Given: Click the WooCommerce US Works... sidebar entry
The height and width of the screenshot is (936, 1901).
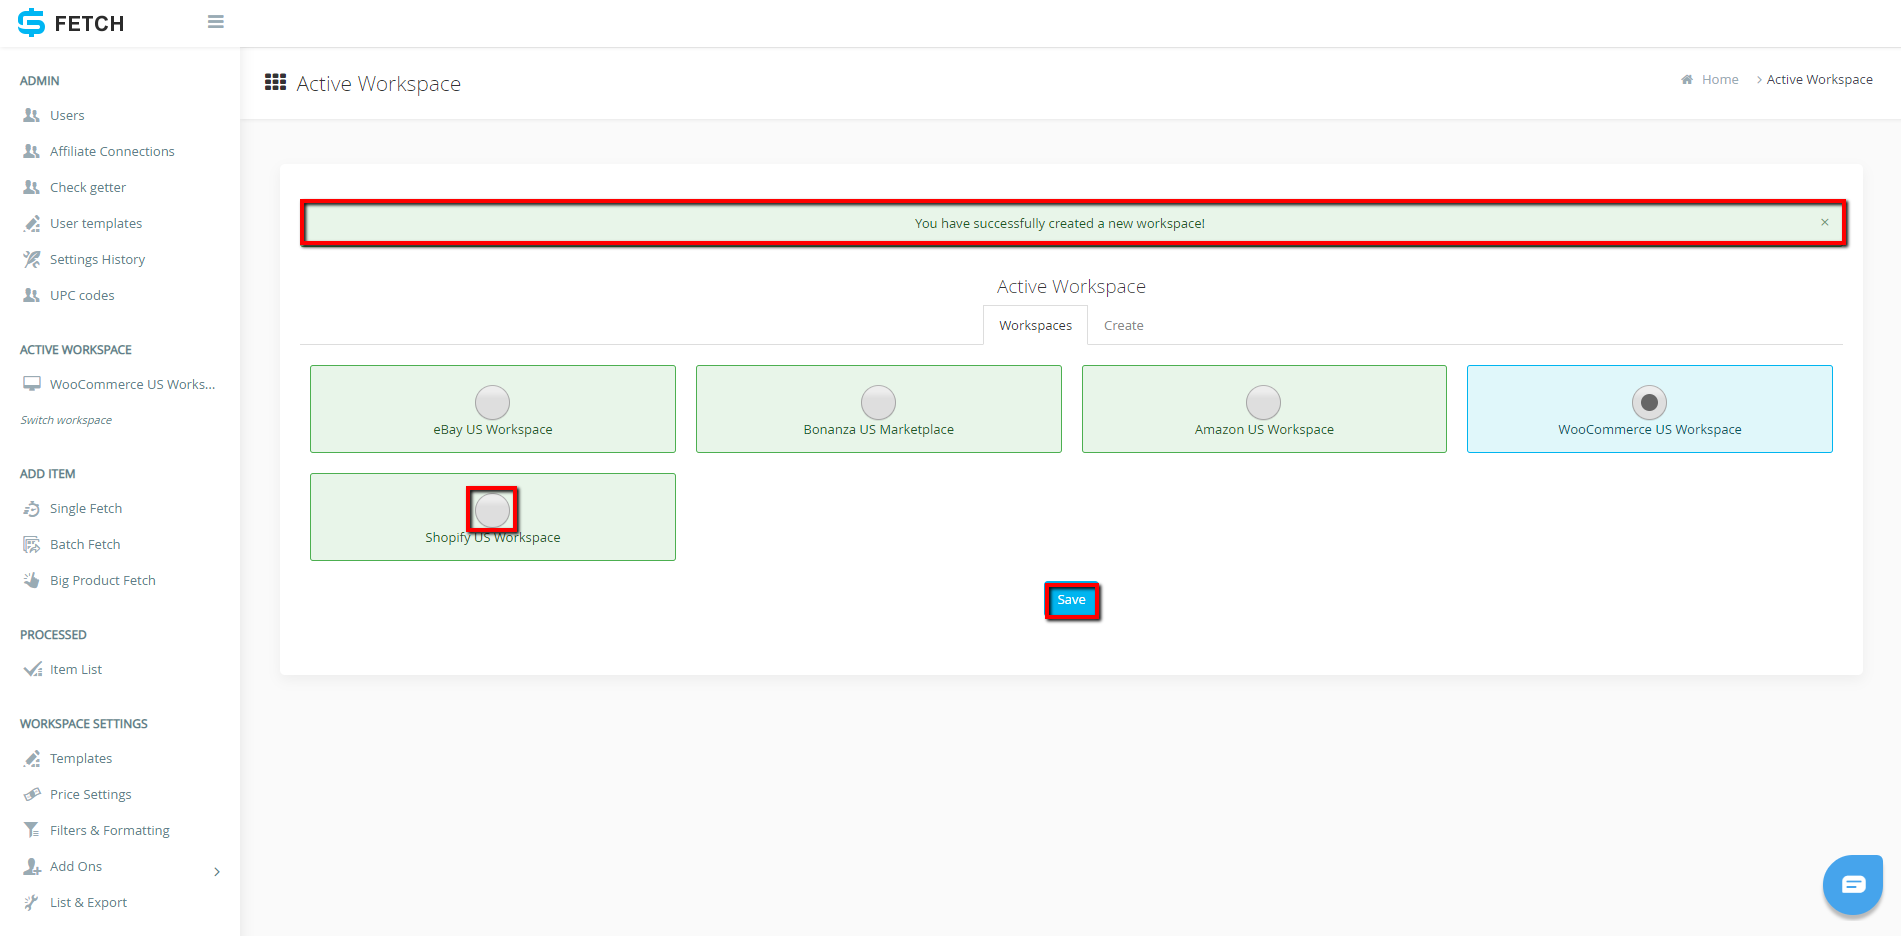Looking at the screenshot, I should 132,384.
